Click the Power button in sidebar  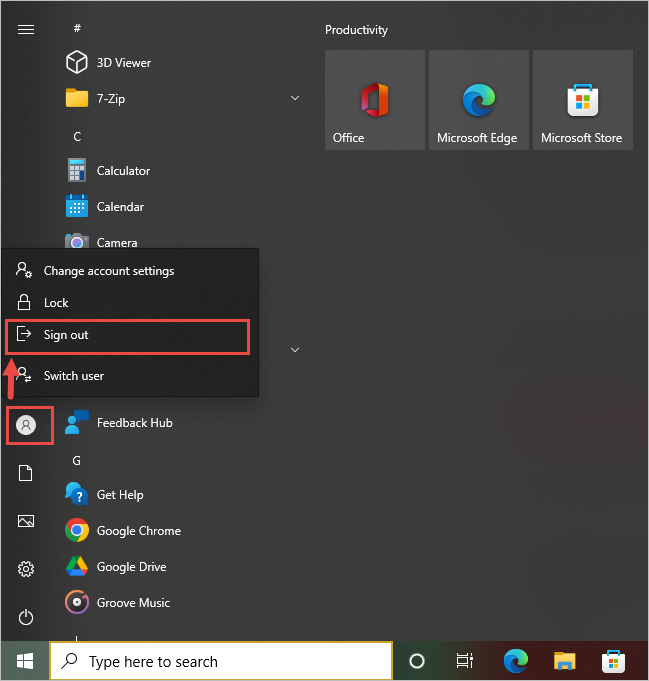tap(26, 617)
